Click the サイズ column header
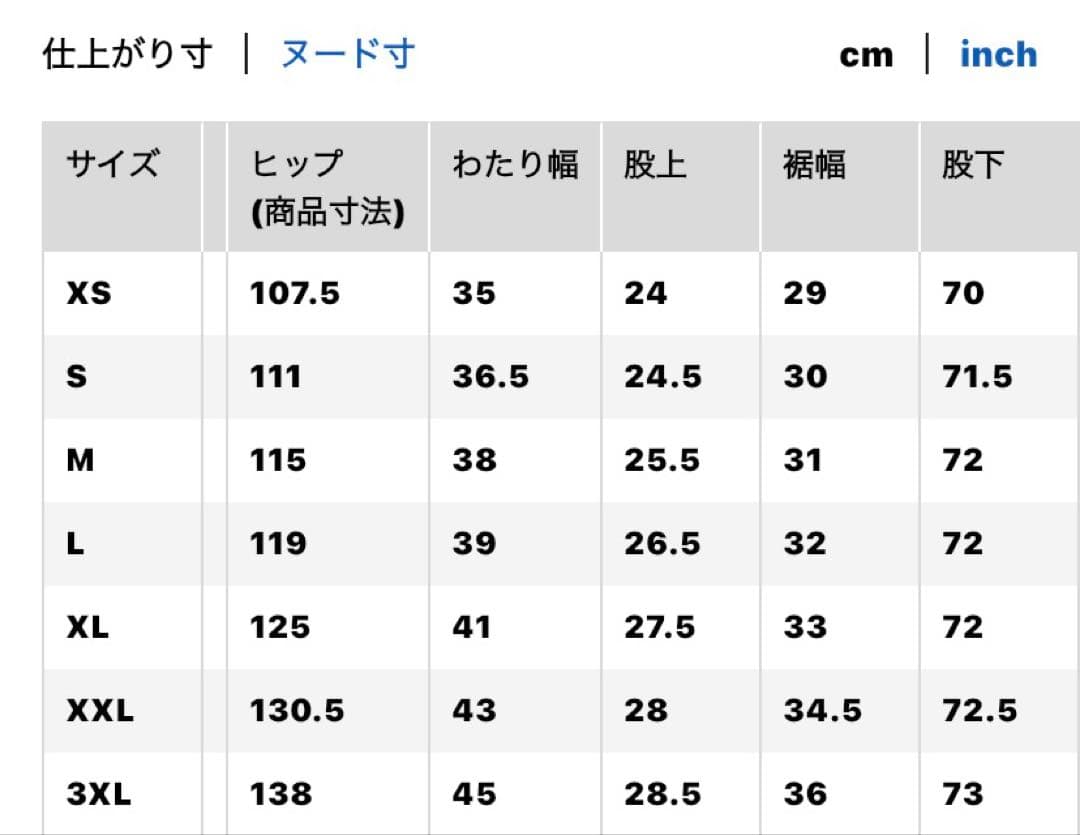 [x=112, y=164]
